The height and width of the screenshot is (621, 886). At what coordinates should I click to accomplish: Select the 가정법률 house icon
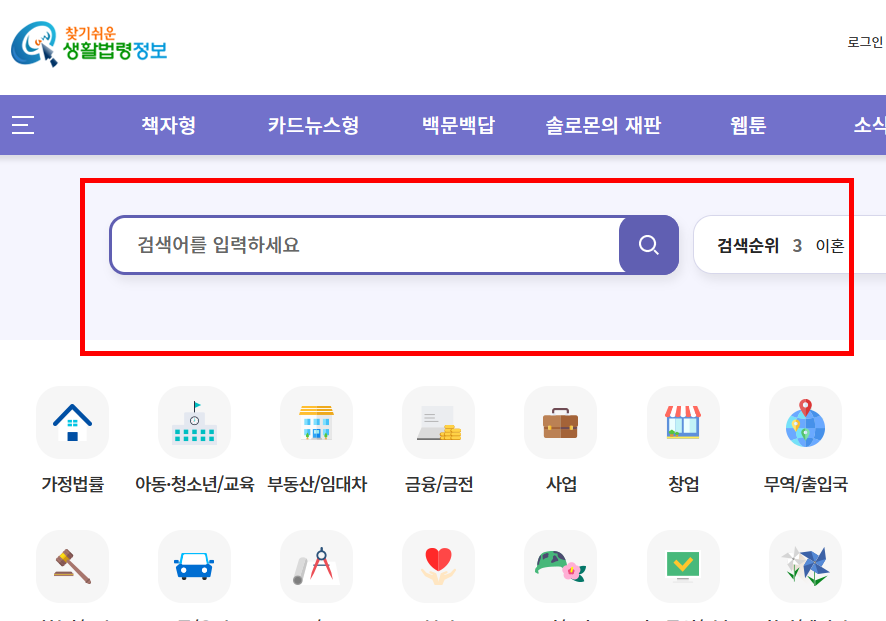click(72, 421)
